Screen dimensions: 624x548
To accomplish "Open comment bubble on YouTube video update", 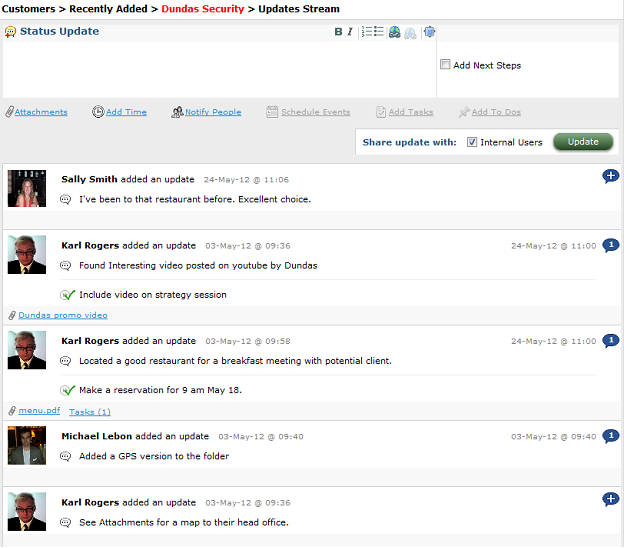I will [610, 246].
